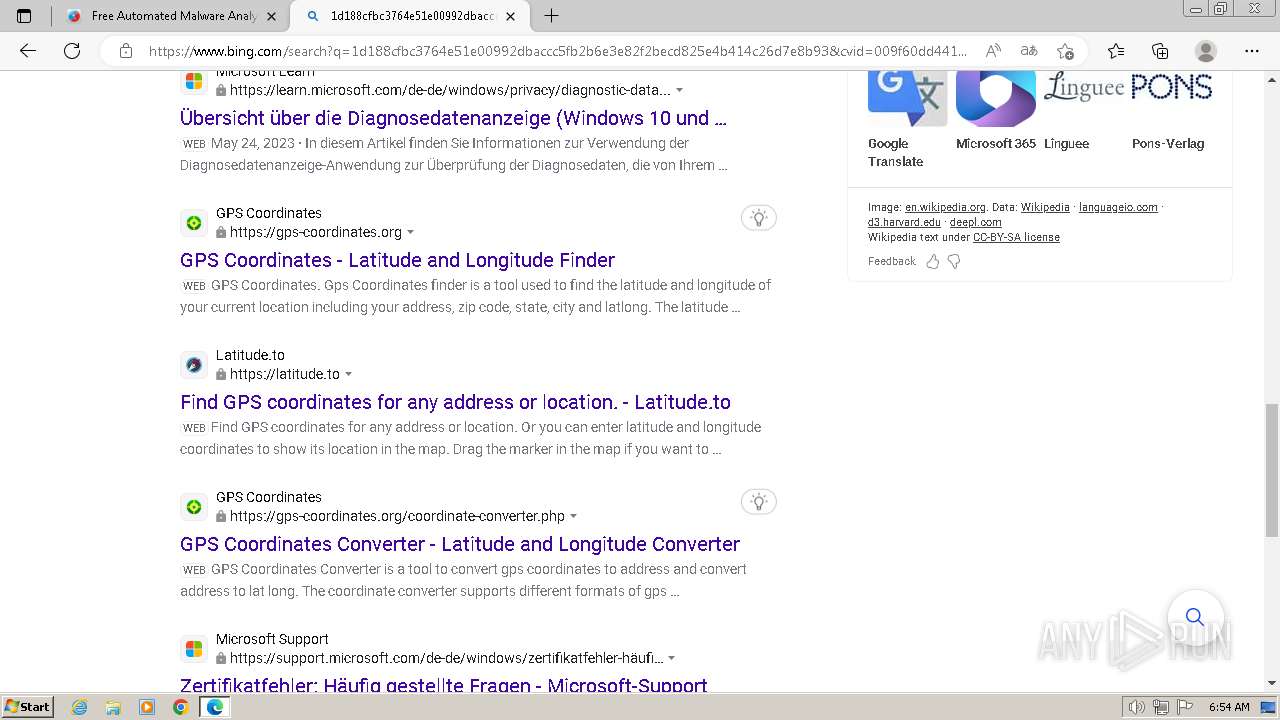This screenshot has width=1280, height=720.
Task: Click the system clock 6:54 AM
Action: coord(1229,707)
